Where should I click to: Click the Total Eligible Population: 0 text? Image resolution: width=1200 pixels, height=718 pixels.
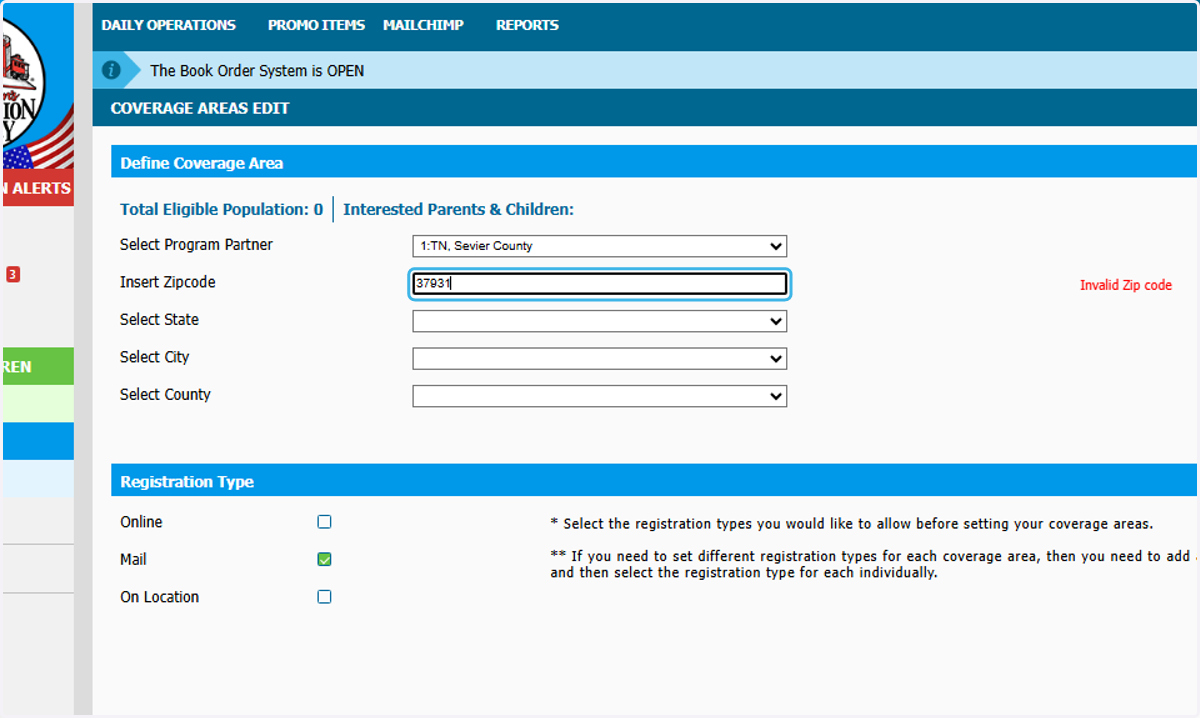click(x=221, y=209)
